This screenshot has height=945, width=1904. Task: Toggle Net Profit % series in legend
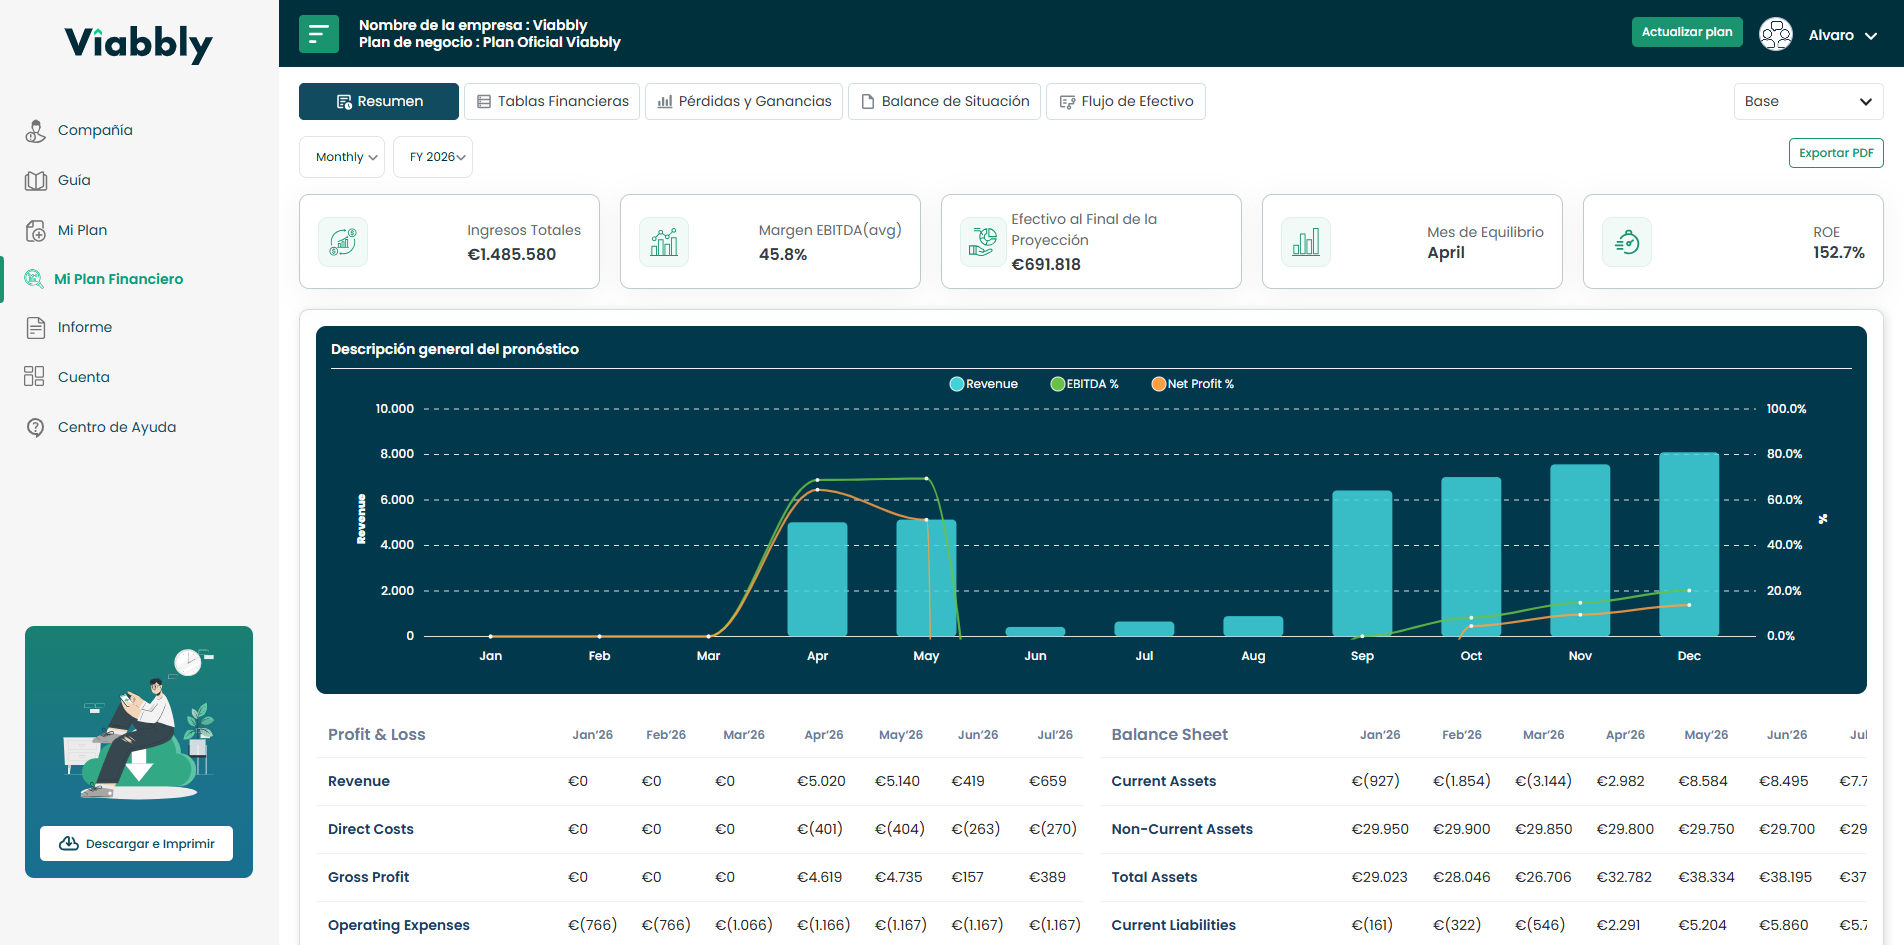(1192, 384)
